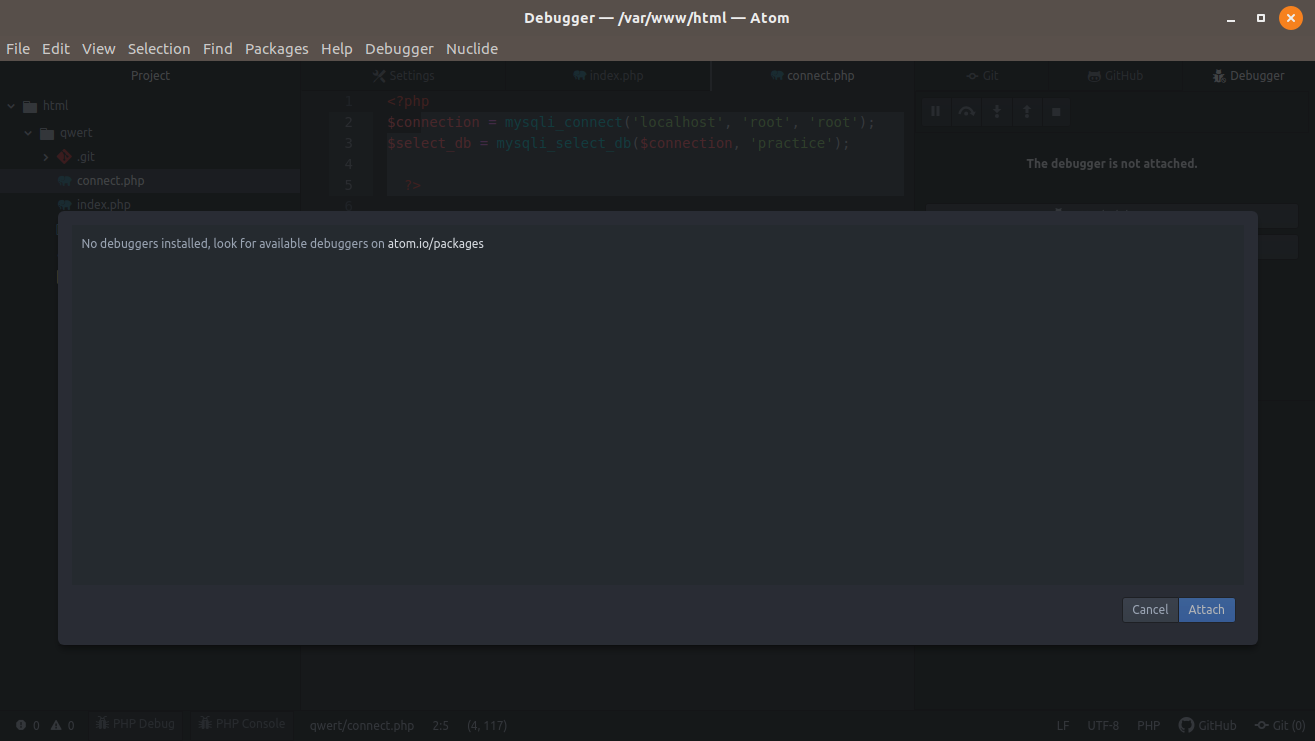Open the File menu
This screenshot has width=1315, height=741.
pos(18,48)
